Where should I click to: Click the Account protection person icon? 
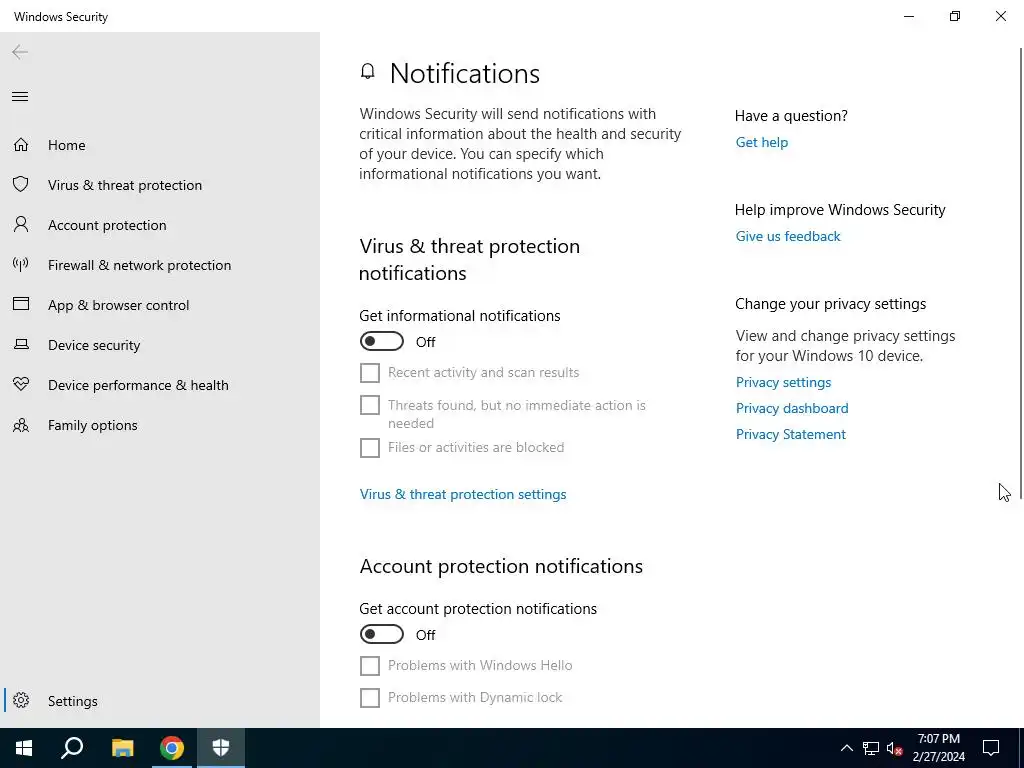coord(21,225)
